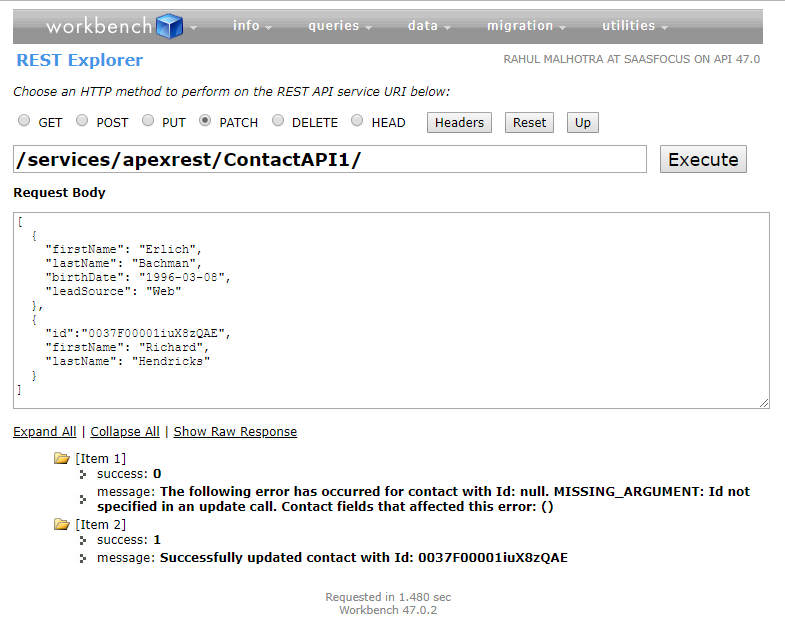Viewport: 785px width, 625px height.
Task: Open the data menu
Action: (429, 26)
